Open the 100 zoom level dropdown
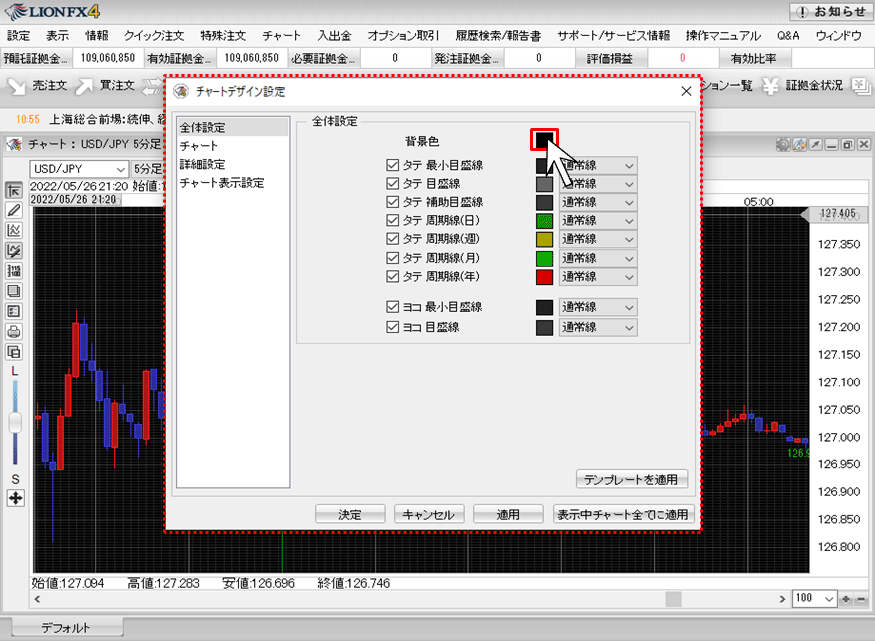875x641 pixels. 814,599
